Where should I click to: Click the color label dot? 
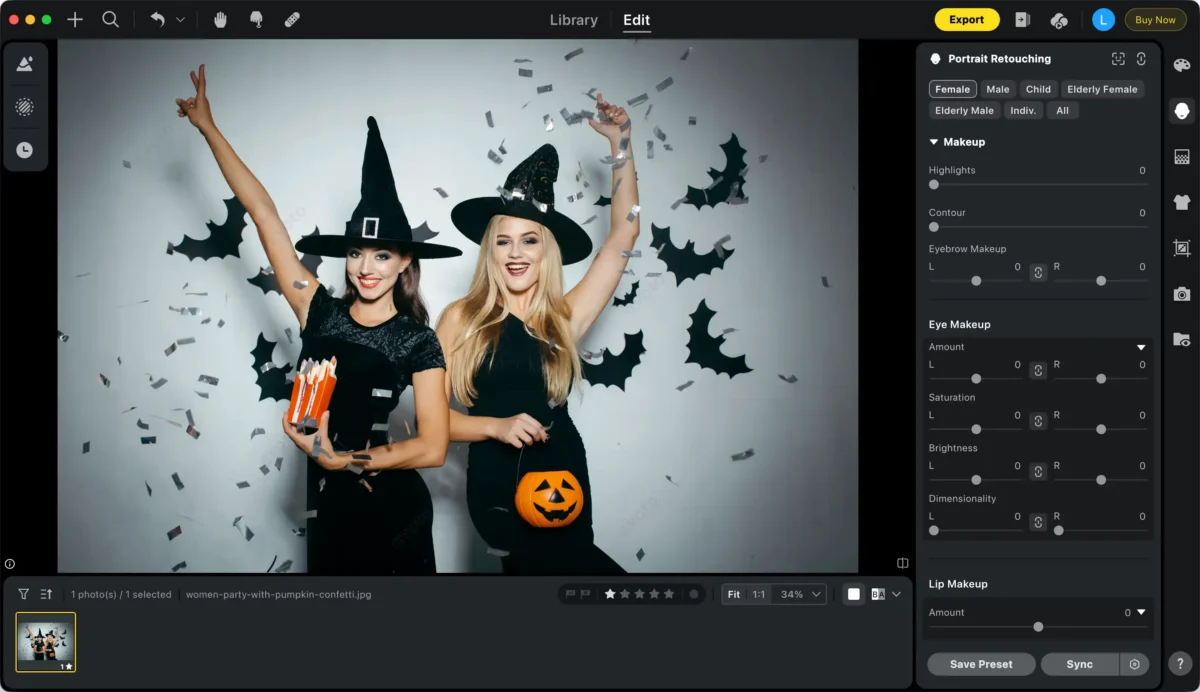pyautogui.click(x=694, y=594)
